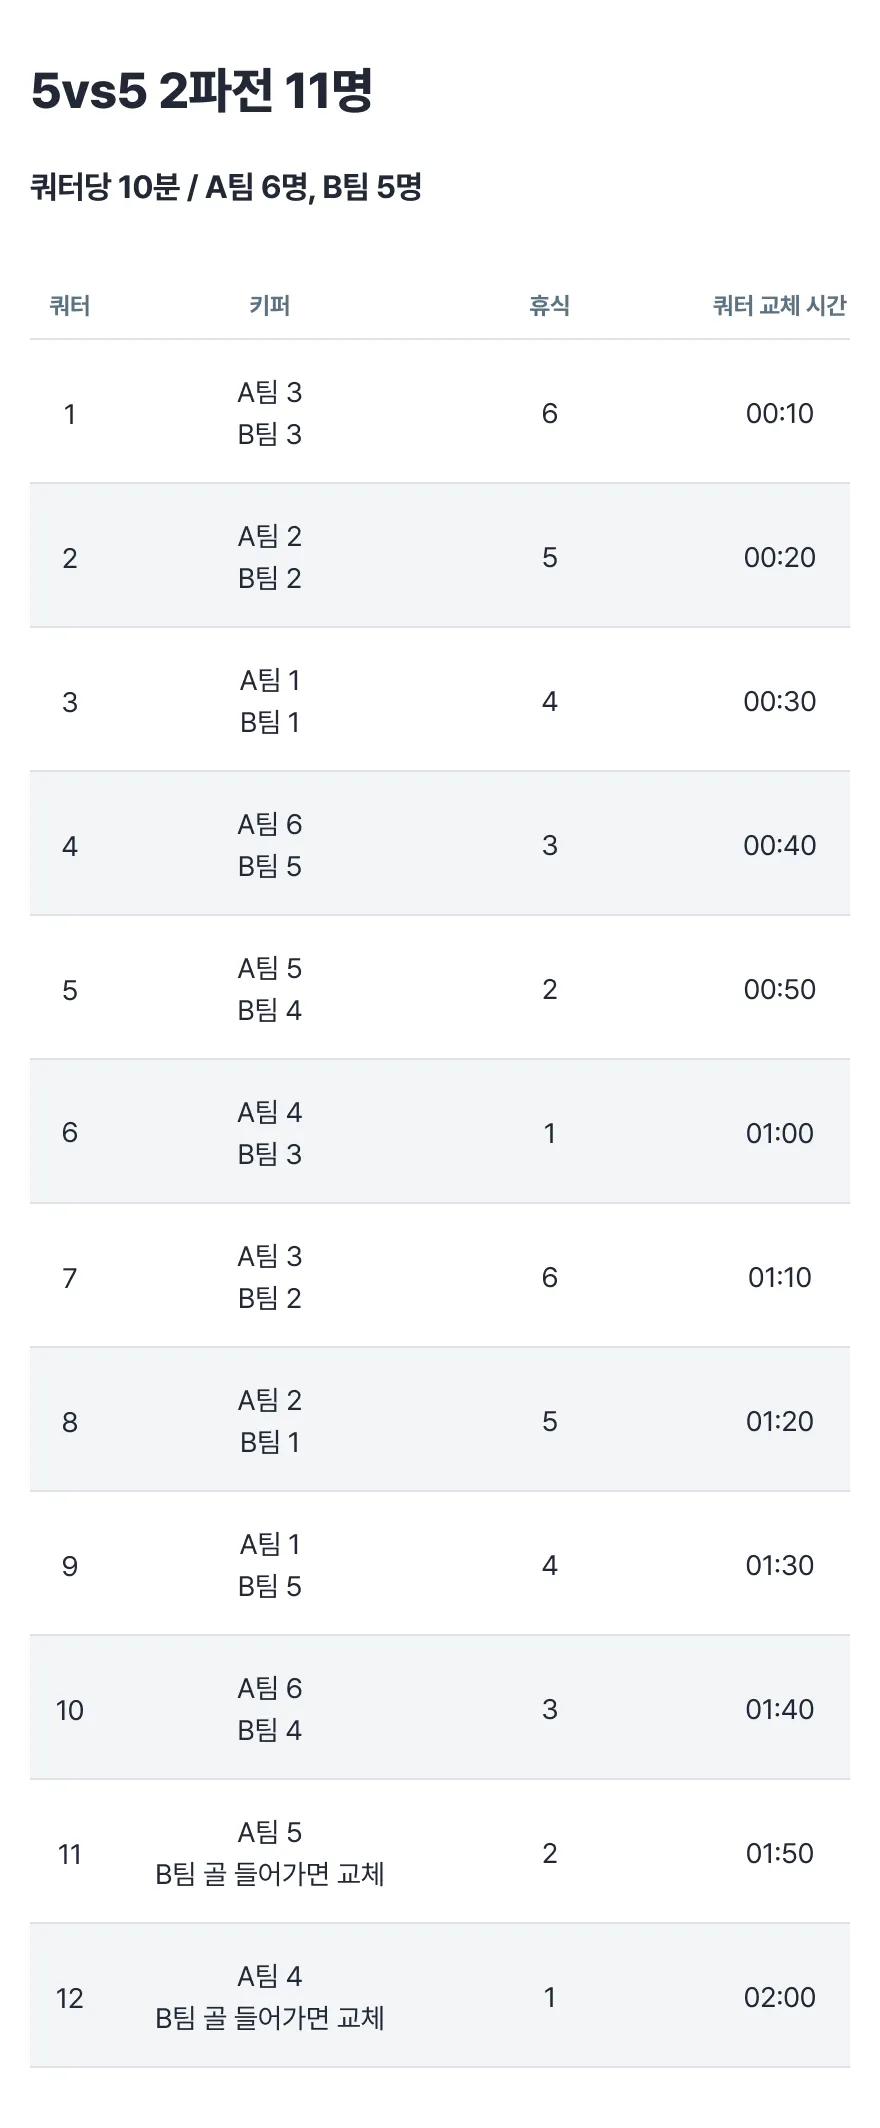This screenshot has height=2128, width=880.
Task: Select the 00:10 time in quarter 1
Action: (779, 413)
